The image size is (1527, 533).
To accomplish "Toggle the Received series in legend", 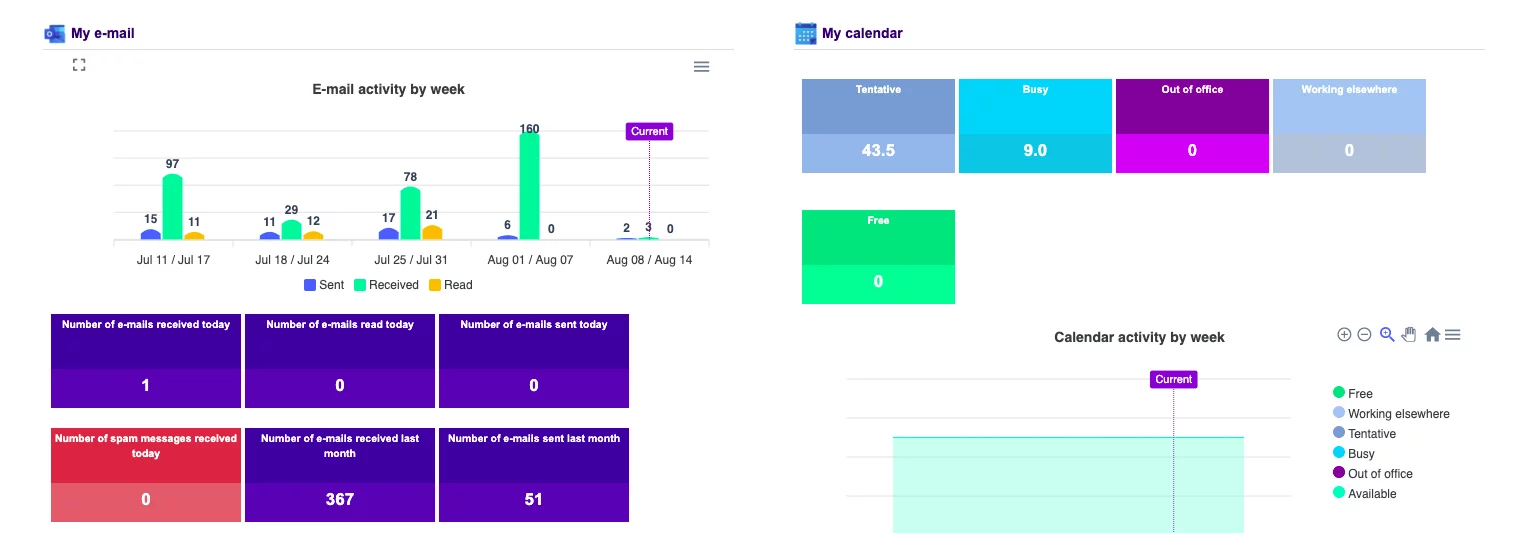I will click(x=386, y=285).
